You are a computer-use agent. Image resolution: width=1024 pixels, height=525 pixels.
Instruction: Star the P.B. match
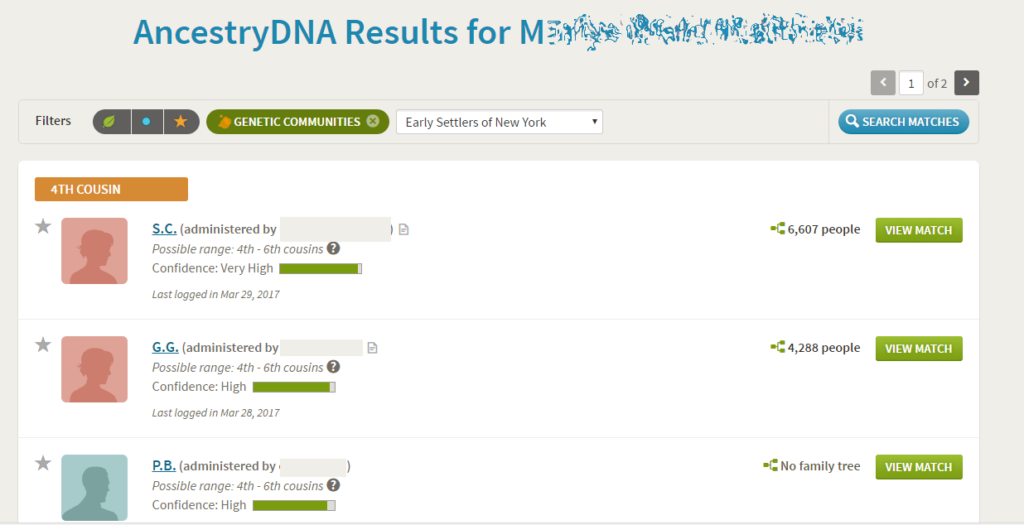tap(43, 464)
